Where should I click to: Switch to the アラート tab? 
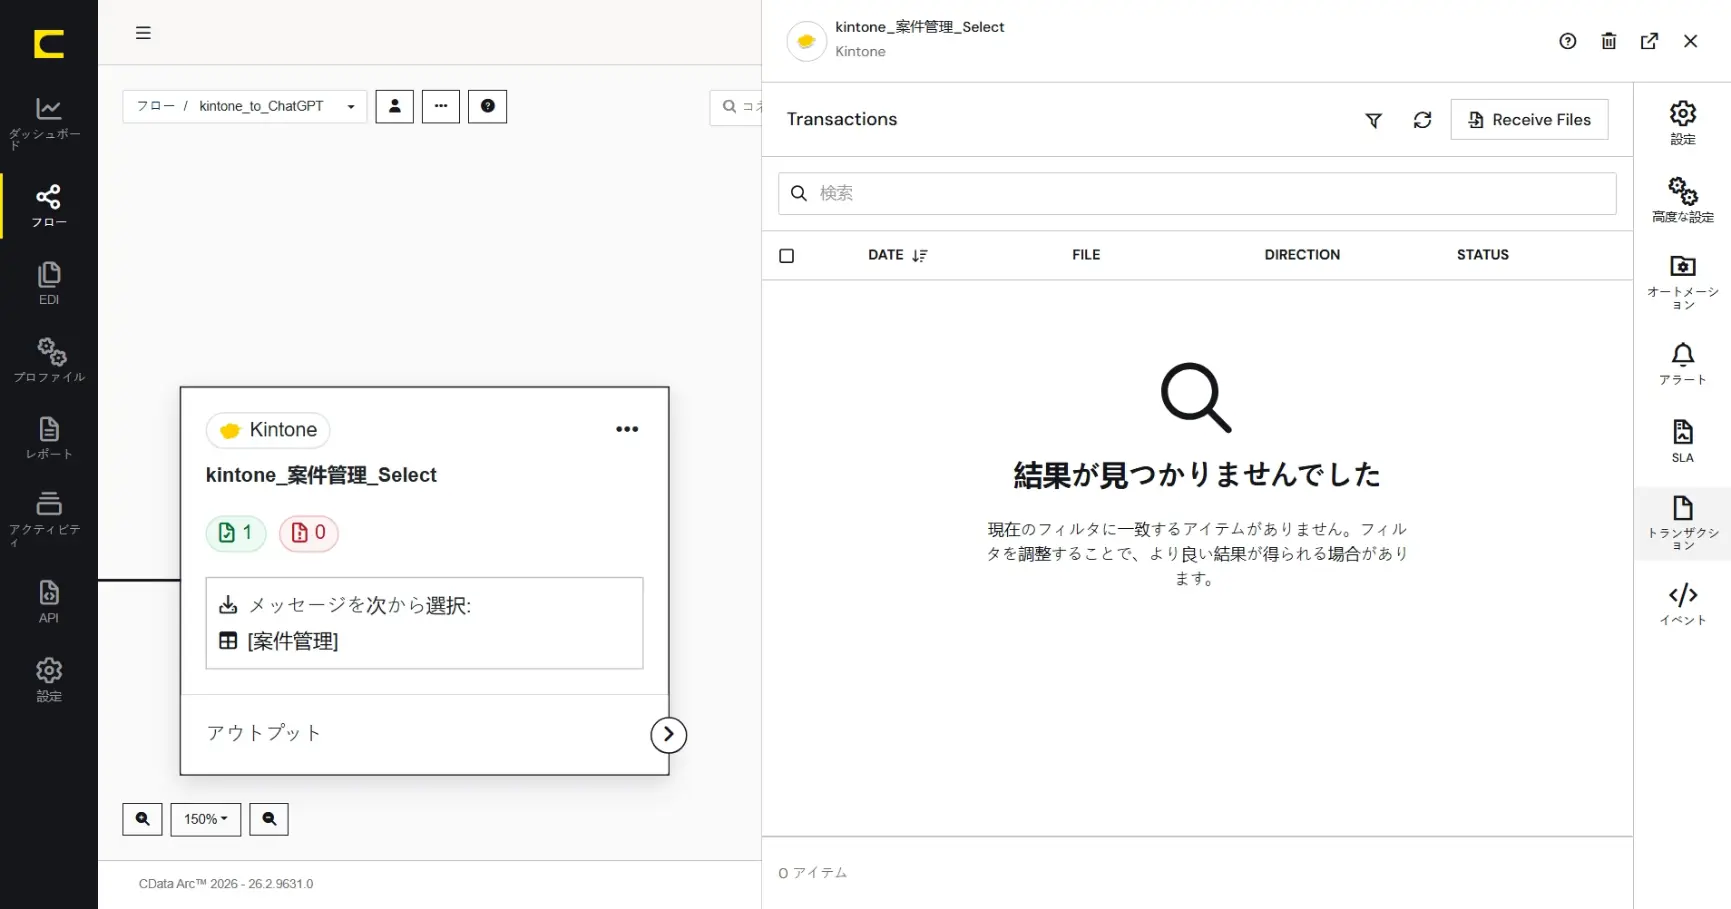pos(1683,364)
